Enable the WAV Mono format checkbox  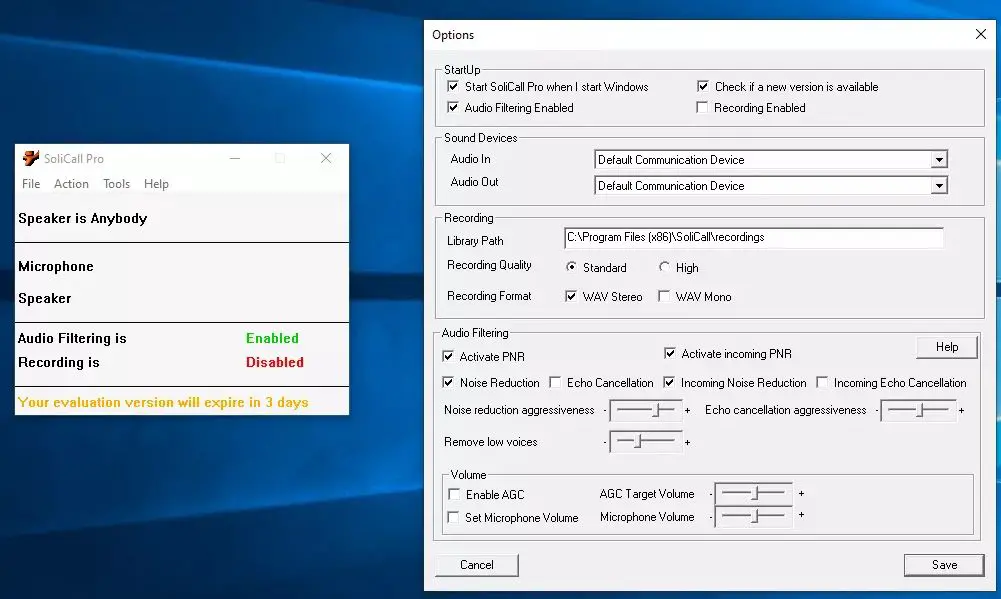coord(665,296)
